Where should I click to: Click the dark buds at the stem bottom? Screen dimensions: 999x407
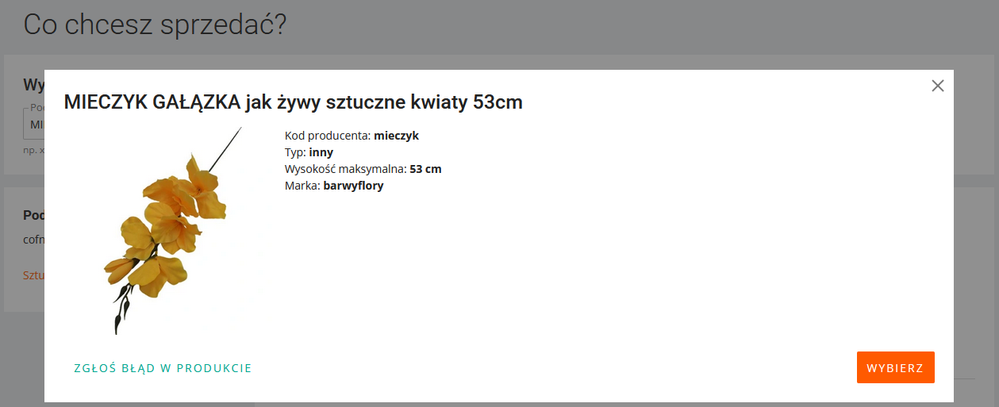[x=122, y=305]
